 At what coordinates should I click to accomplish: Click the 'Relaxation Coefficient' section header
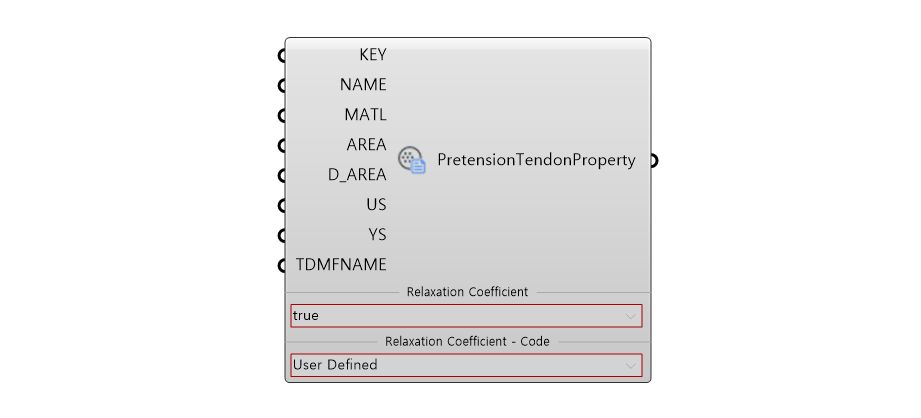tap(468, 292)
